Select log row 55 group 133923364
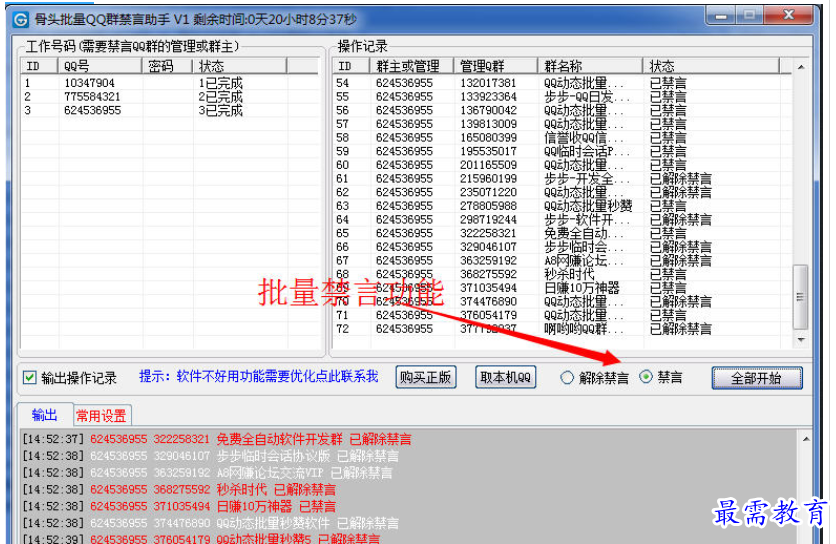836x544 pixels. (x=562, y=97)
